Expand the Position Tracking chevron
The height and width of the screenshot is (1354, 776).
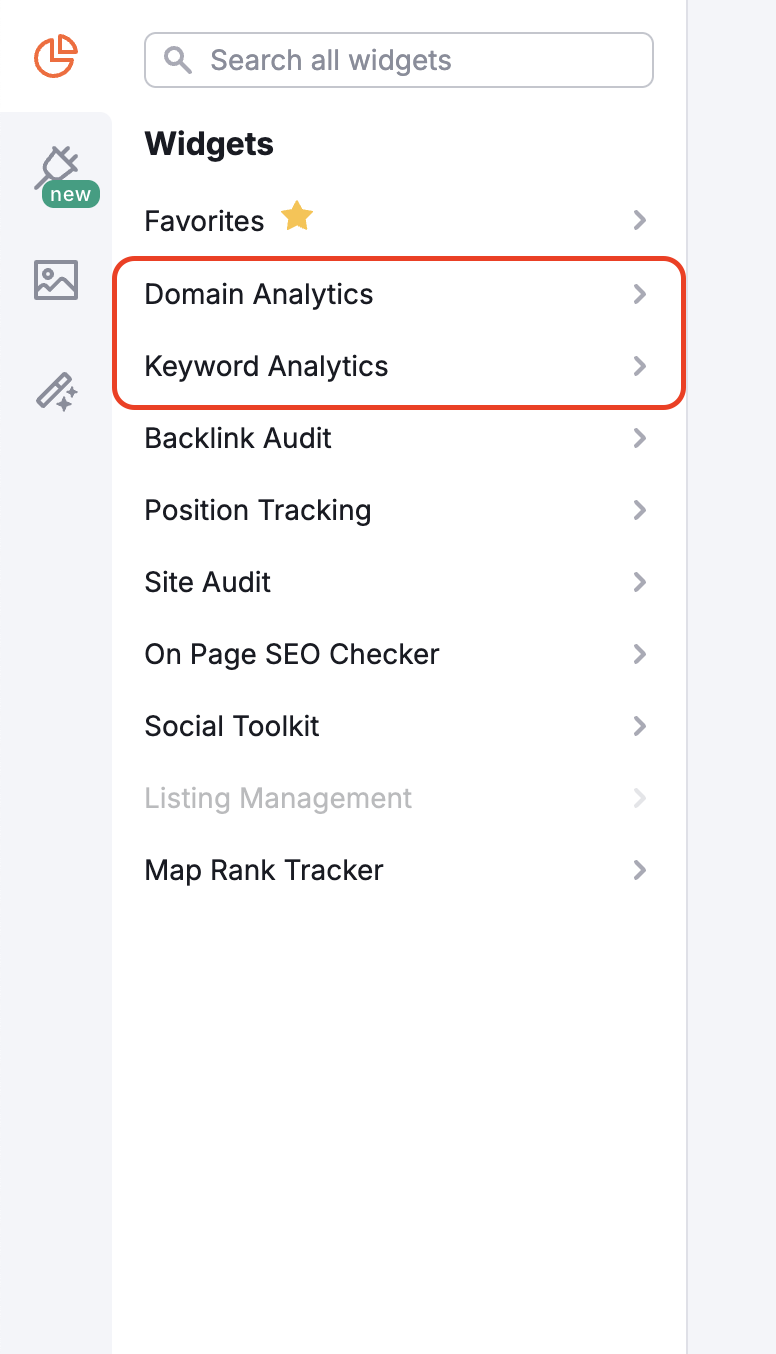(640, 510)
